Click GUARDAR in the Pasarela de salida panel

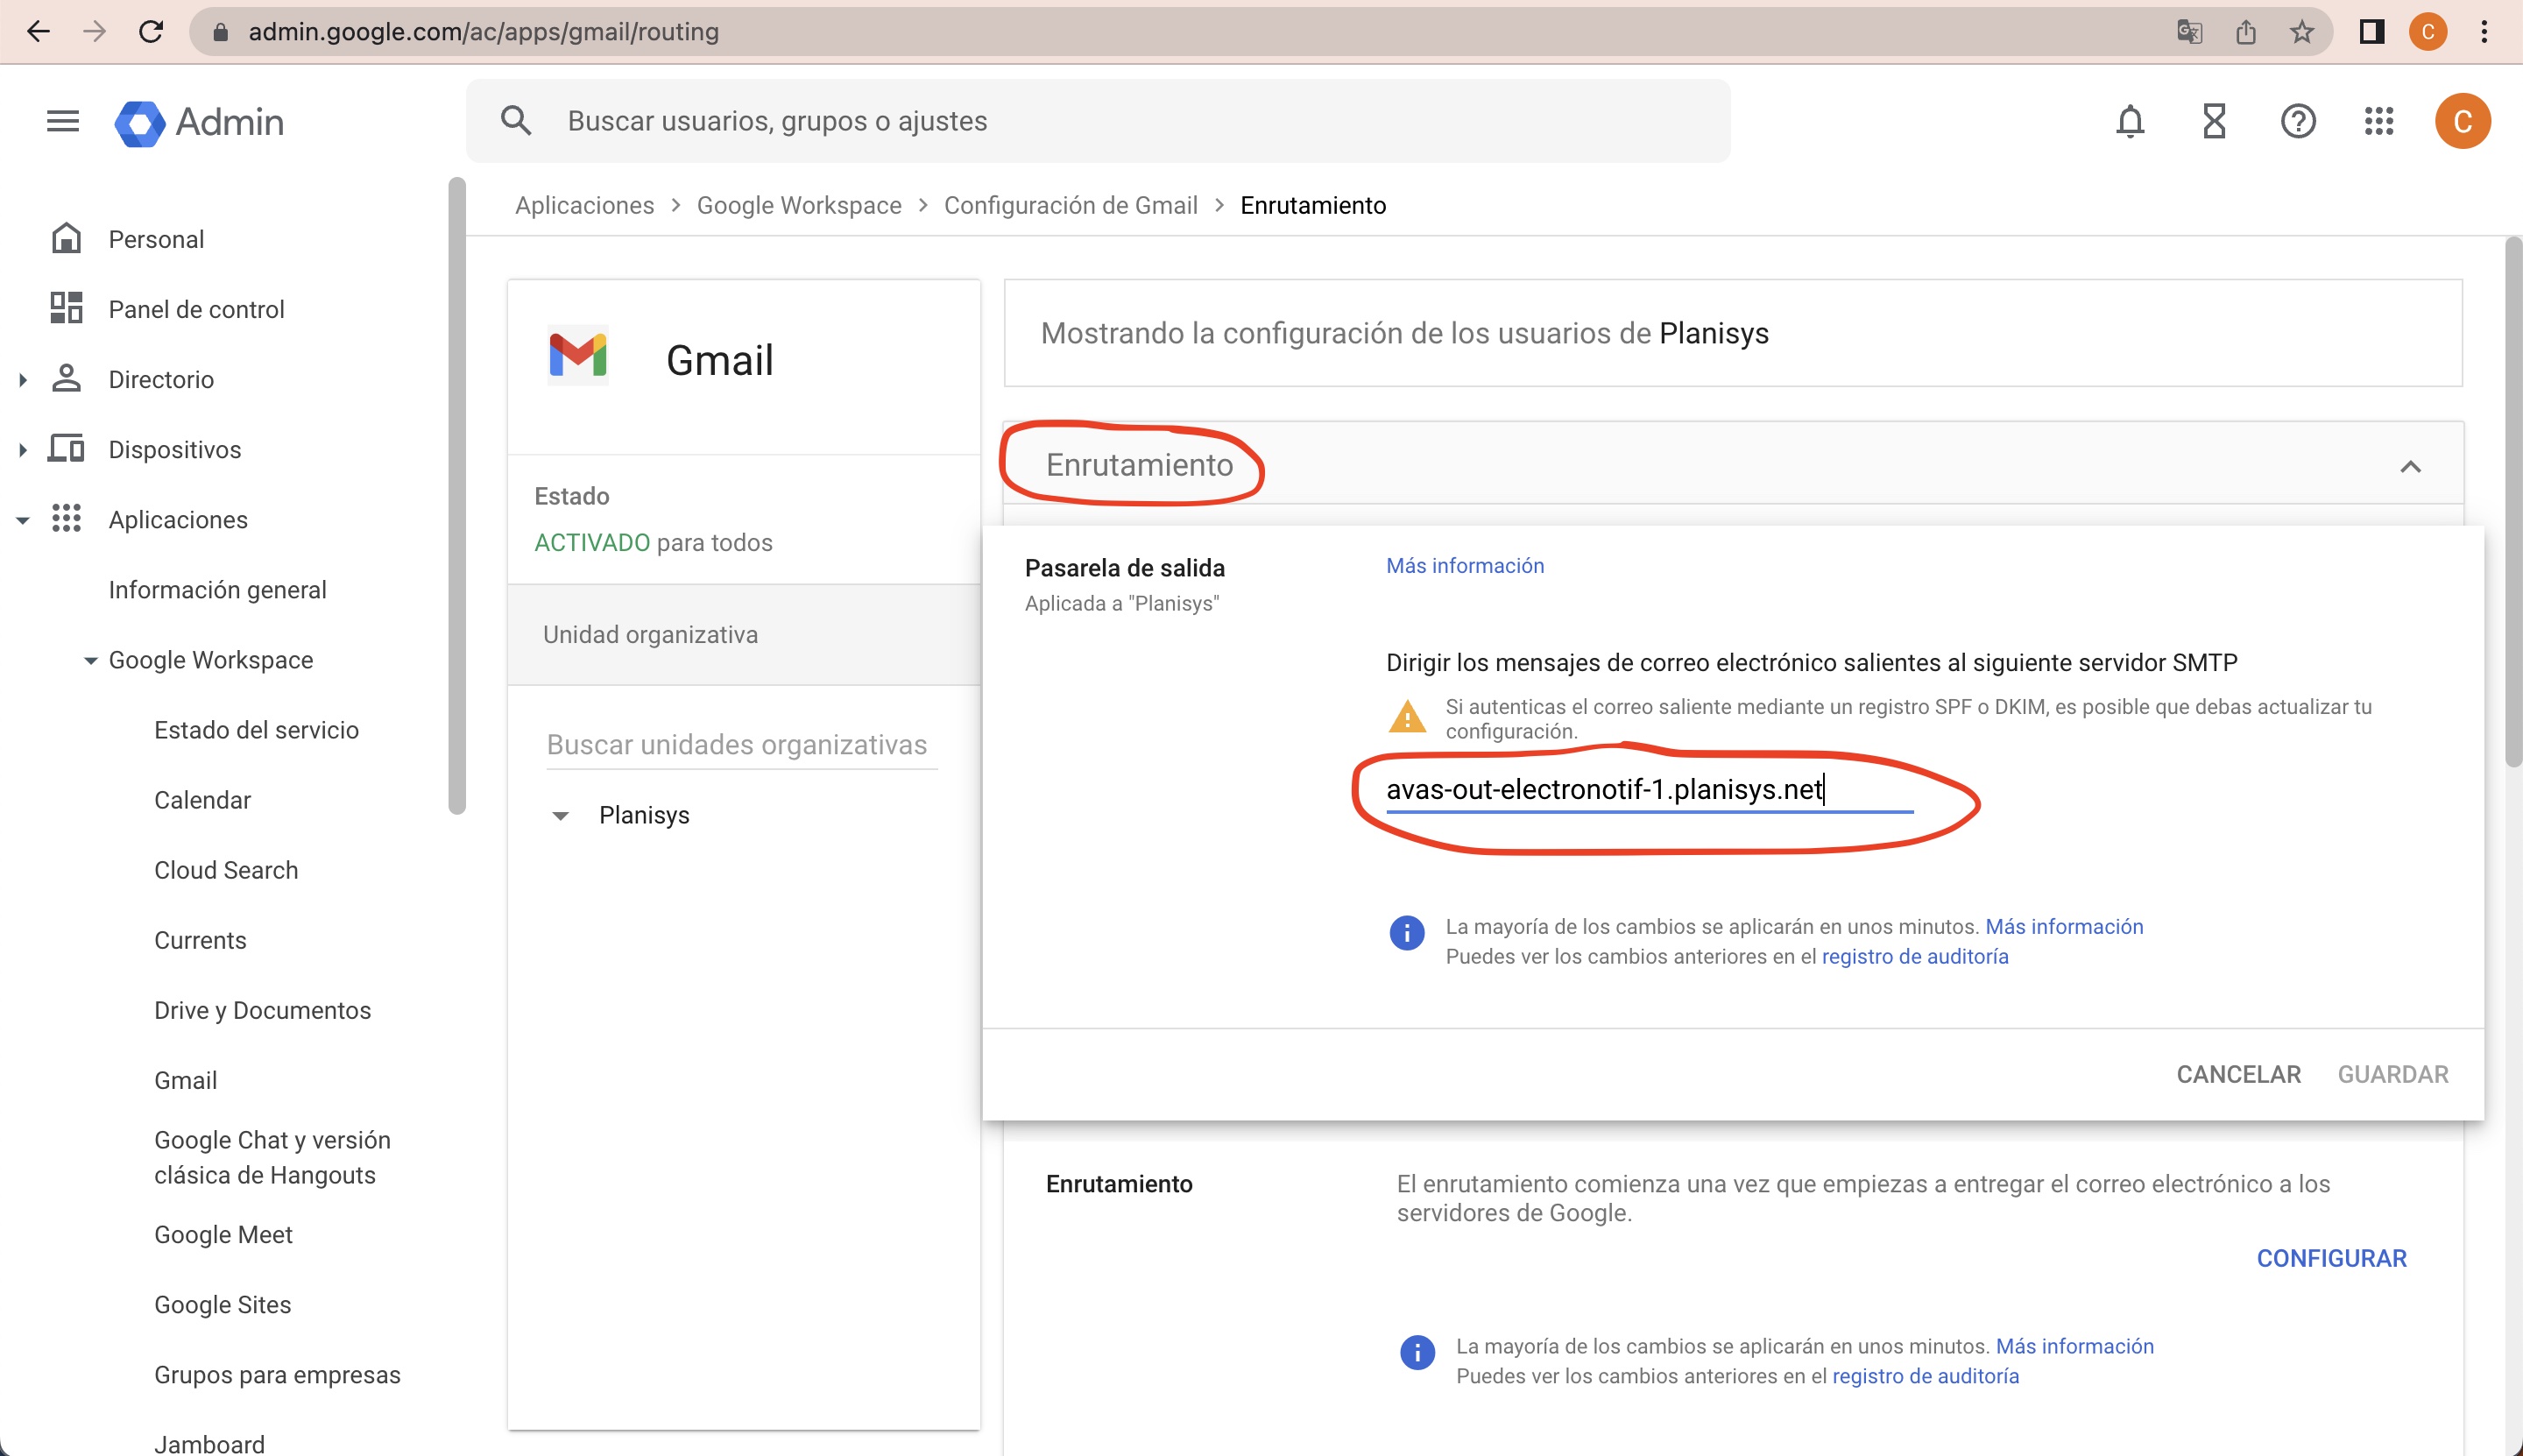click(2392, 1074)
